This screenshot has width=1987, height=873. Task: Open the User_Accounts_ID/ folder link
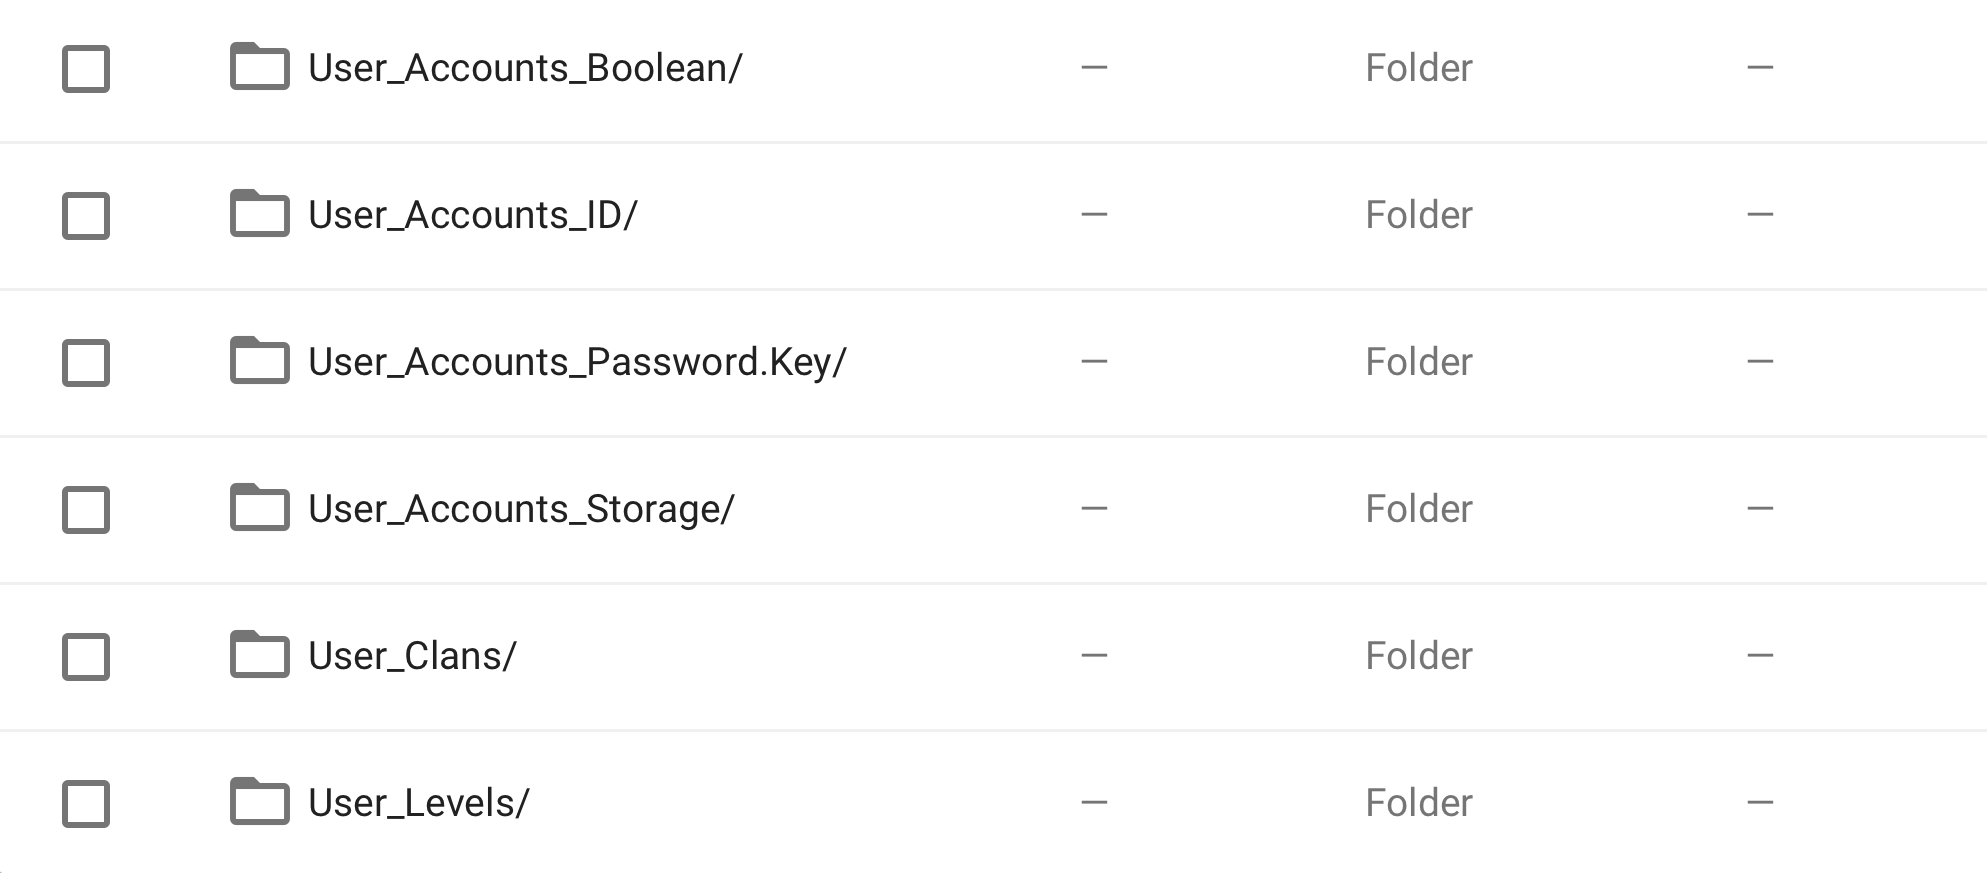point(472,215)
